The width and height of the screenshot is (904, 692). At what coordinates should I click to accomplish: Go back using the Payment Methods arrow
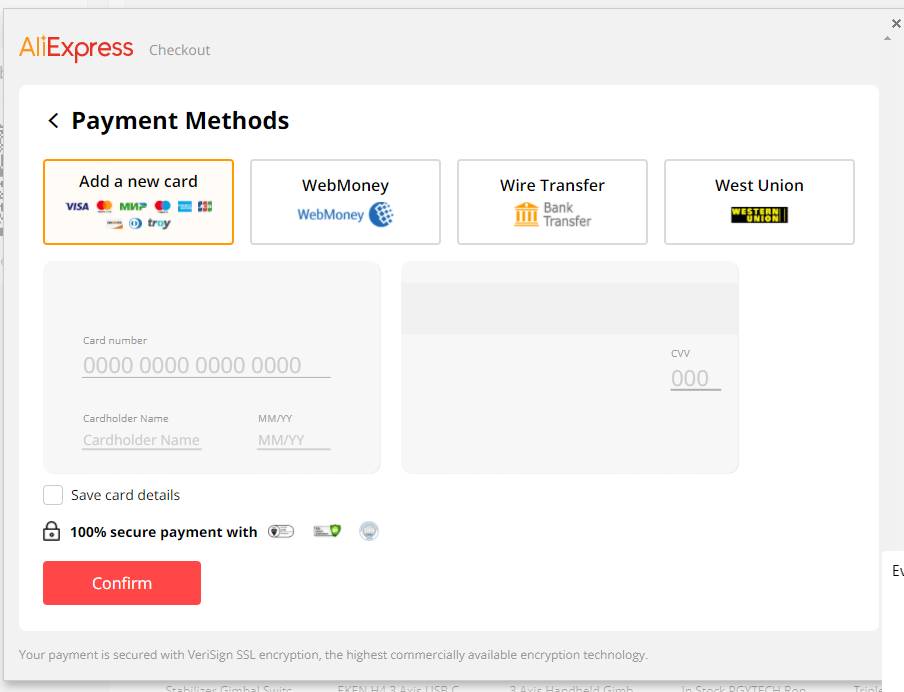pyautogui.click(x=54, y=121)
